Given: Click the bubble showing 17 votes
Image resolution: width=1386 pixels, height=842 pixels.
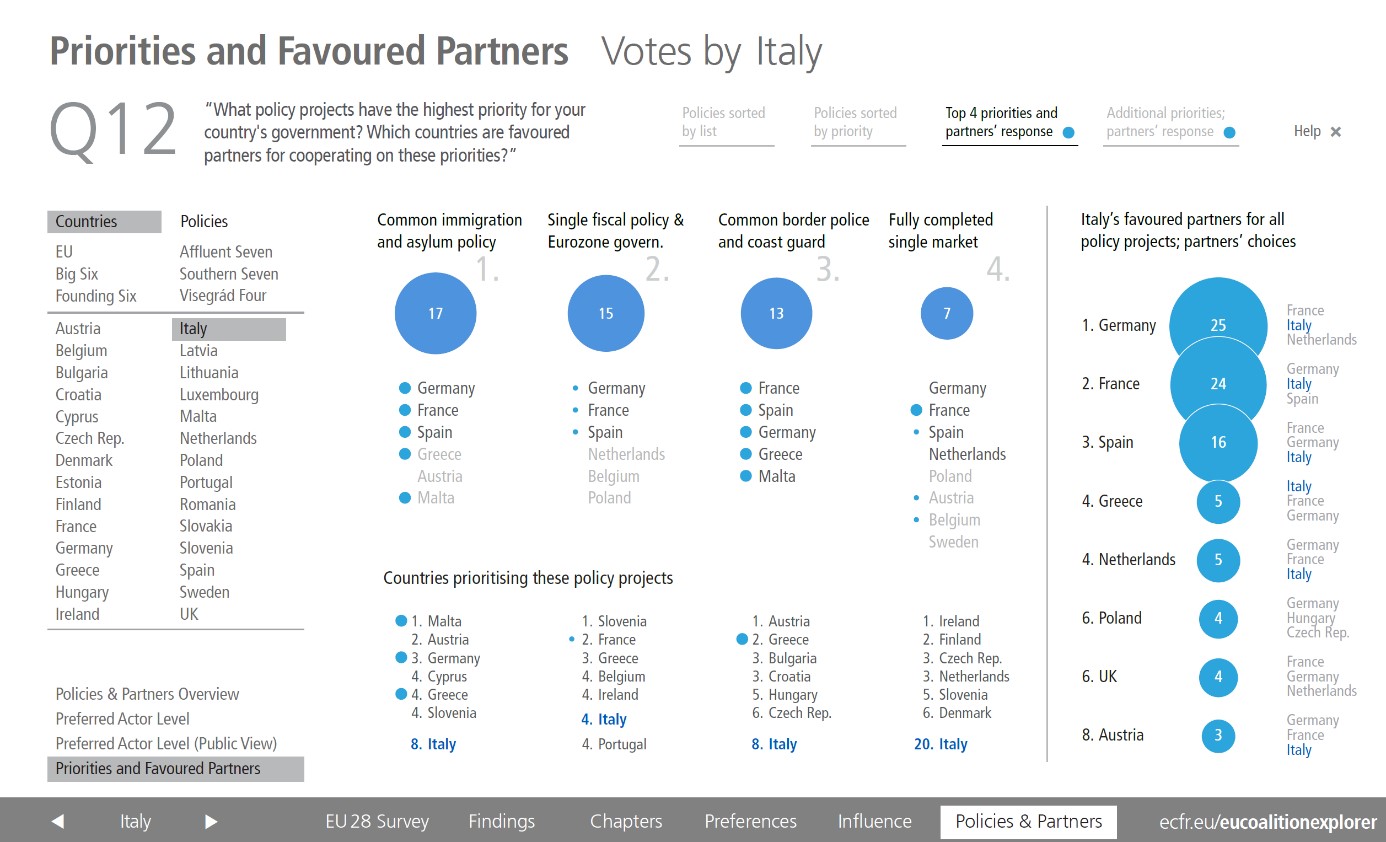Looking at the screenshot, I should 435,313.
